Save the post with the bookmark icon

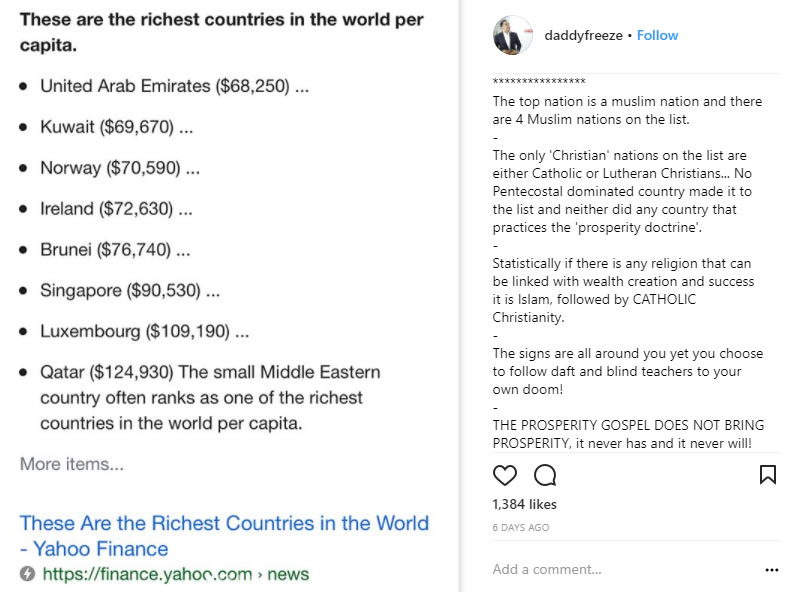[x=768, y=474]
